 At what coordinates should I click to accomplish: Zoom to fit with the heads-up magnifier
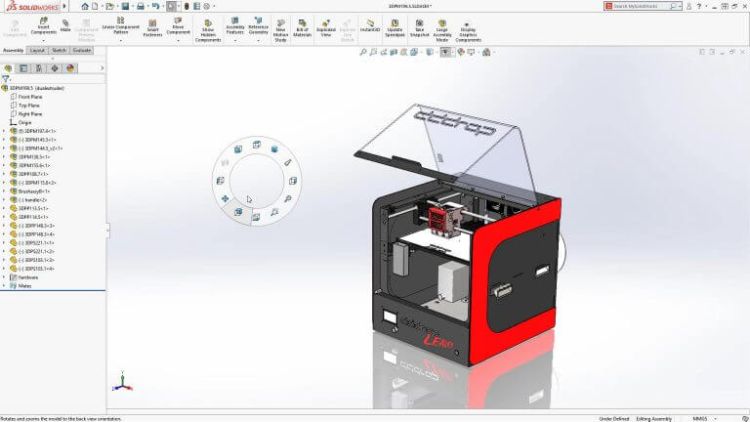[x=363, y=52]
